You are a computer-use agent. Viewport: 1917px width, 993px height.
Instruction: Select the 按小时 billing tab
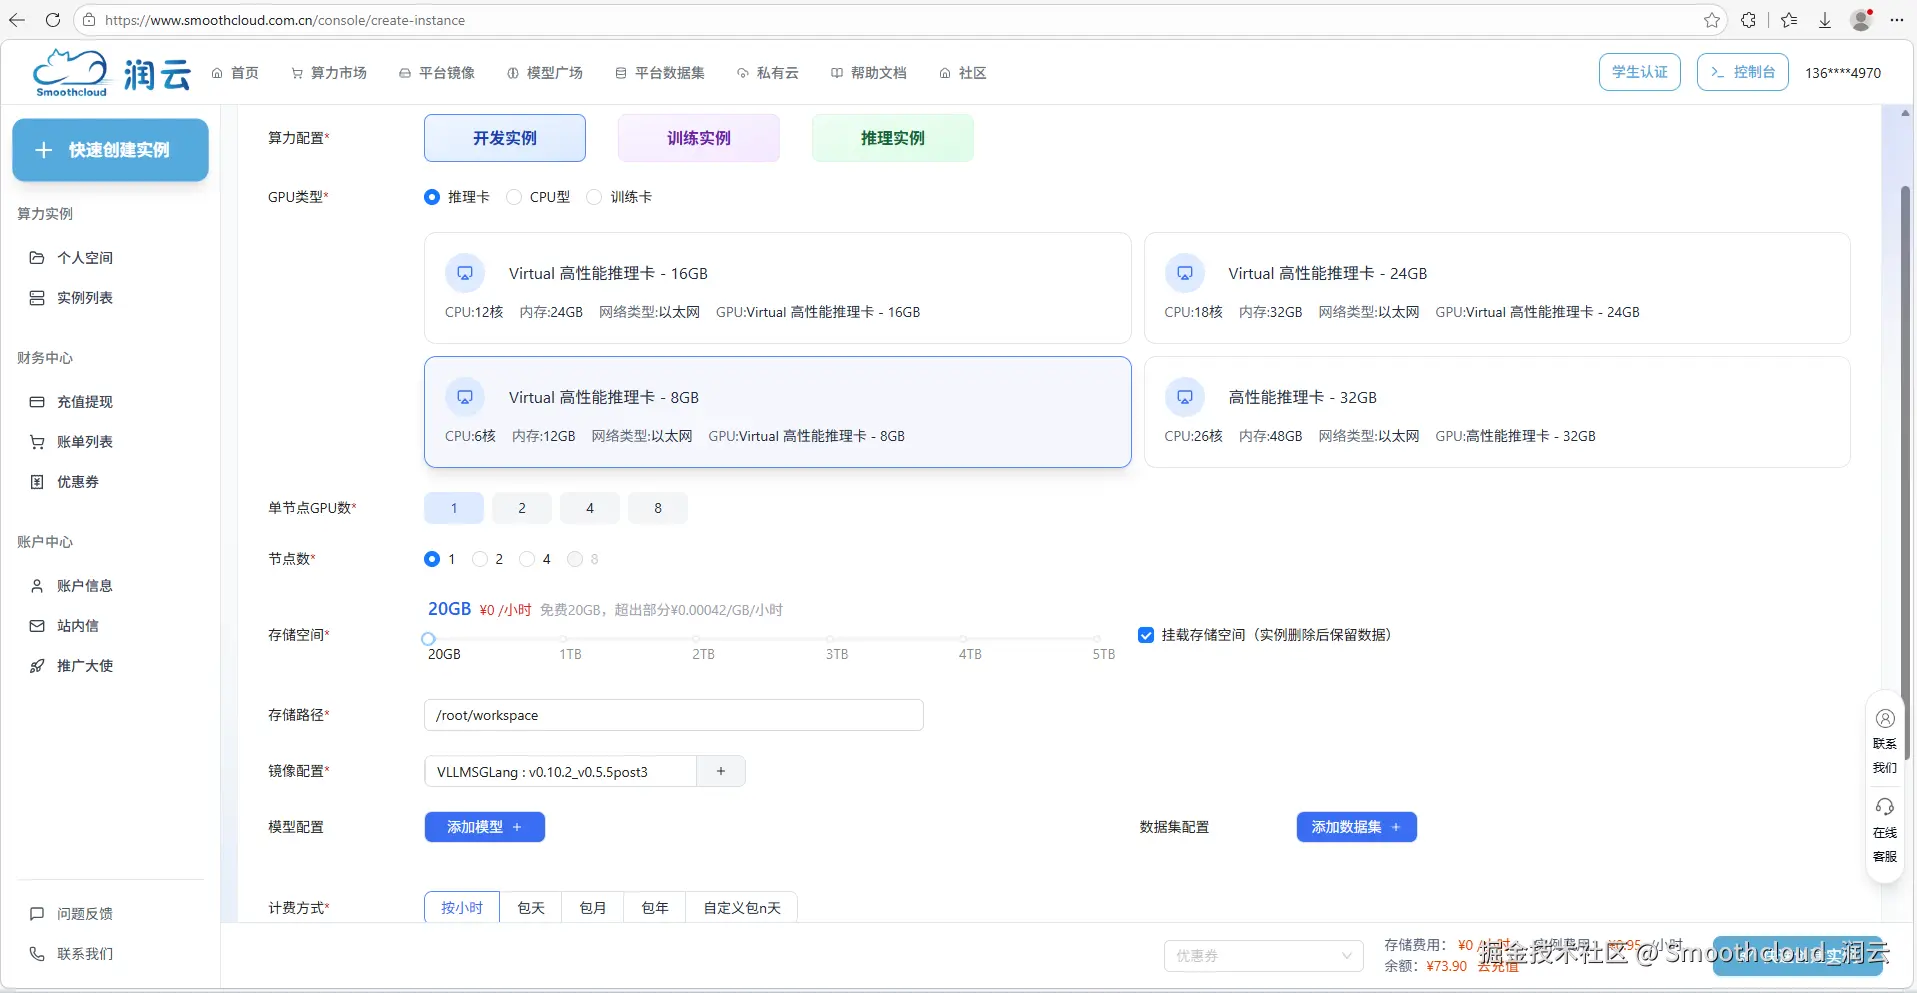(462, 907)
